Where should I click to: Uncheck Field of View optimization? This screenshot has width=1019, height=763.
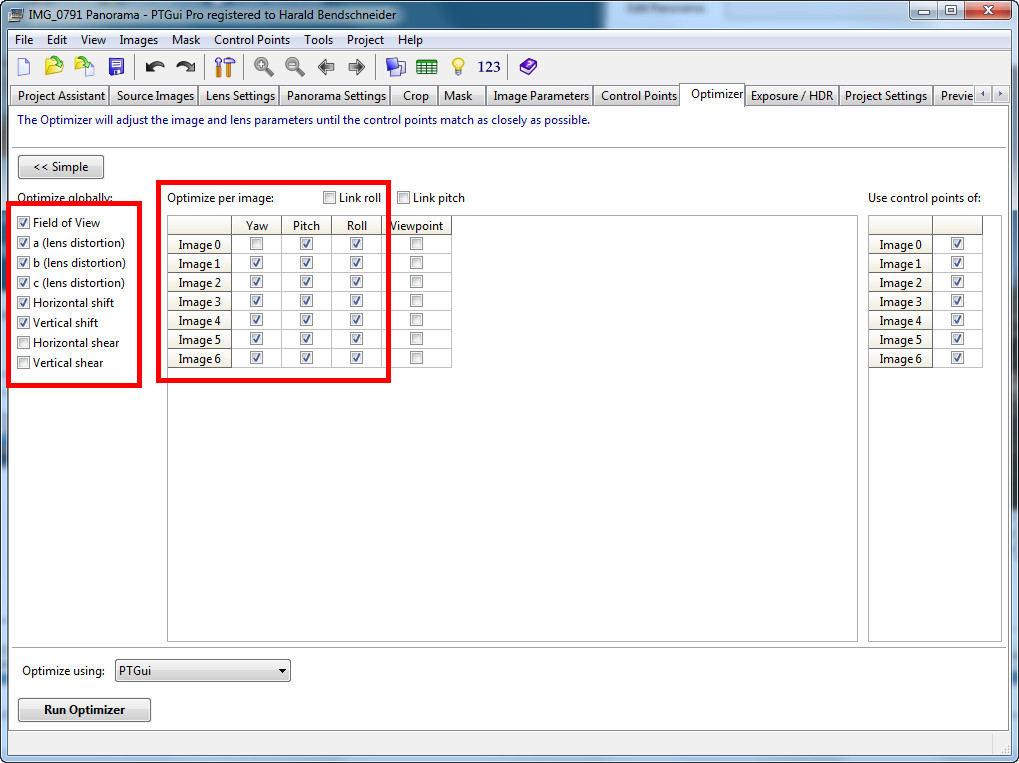[23, 223]
